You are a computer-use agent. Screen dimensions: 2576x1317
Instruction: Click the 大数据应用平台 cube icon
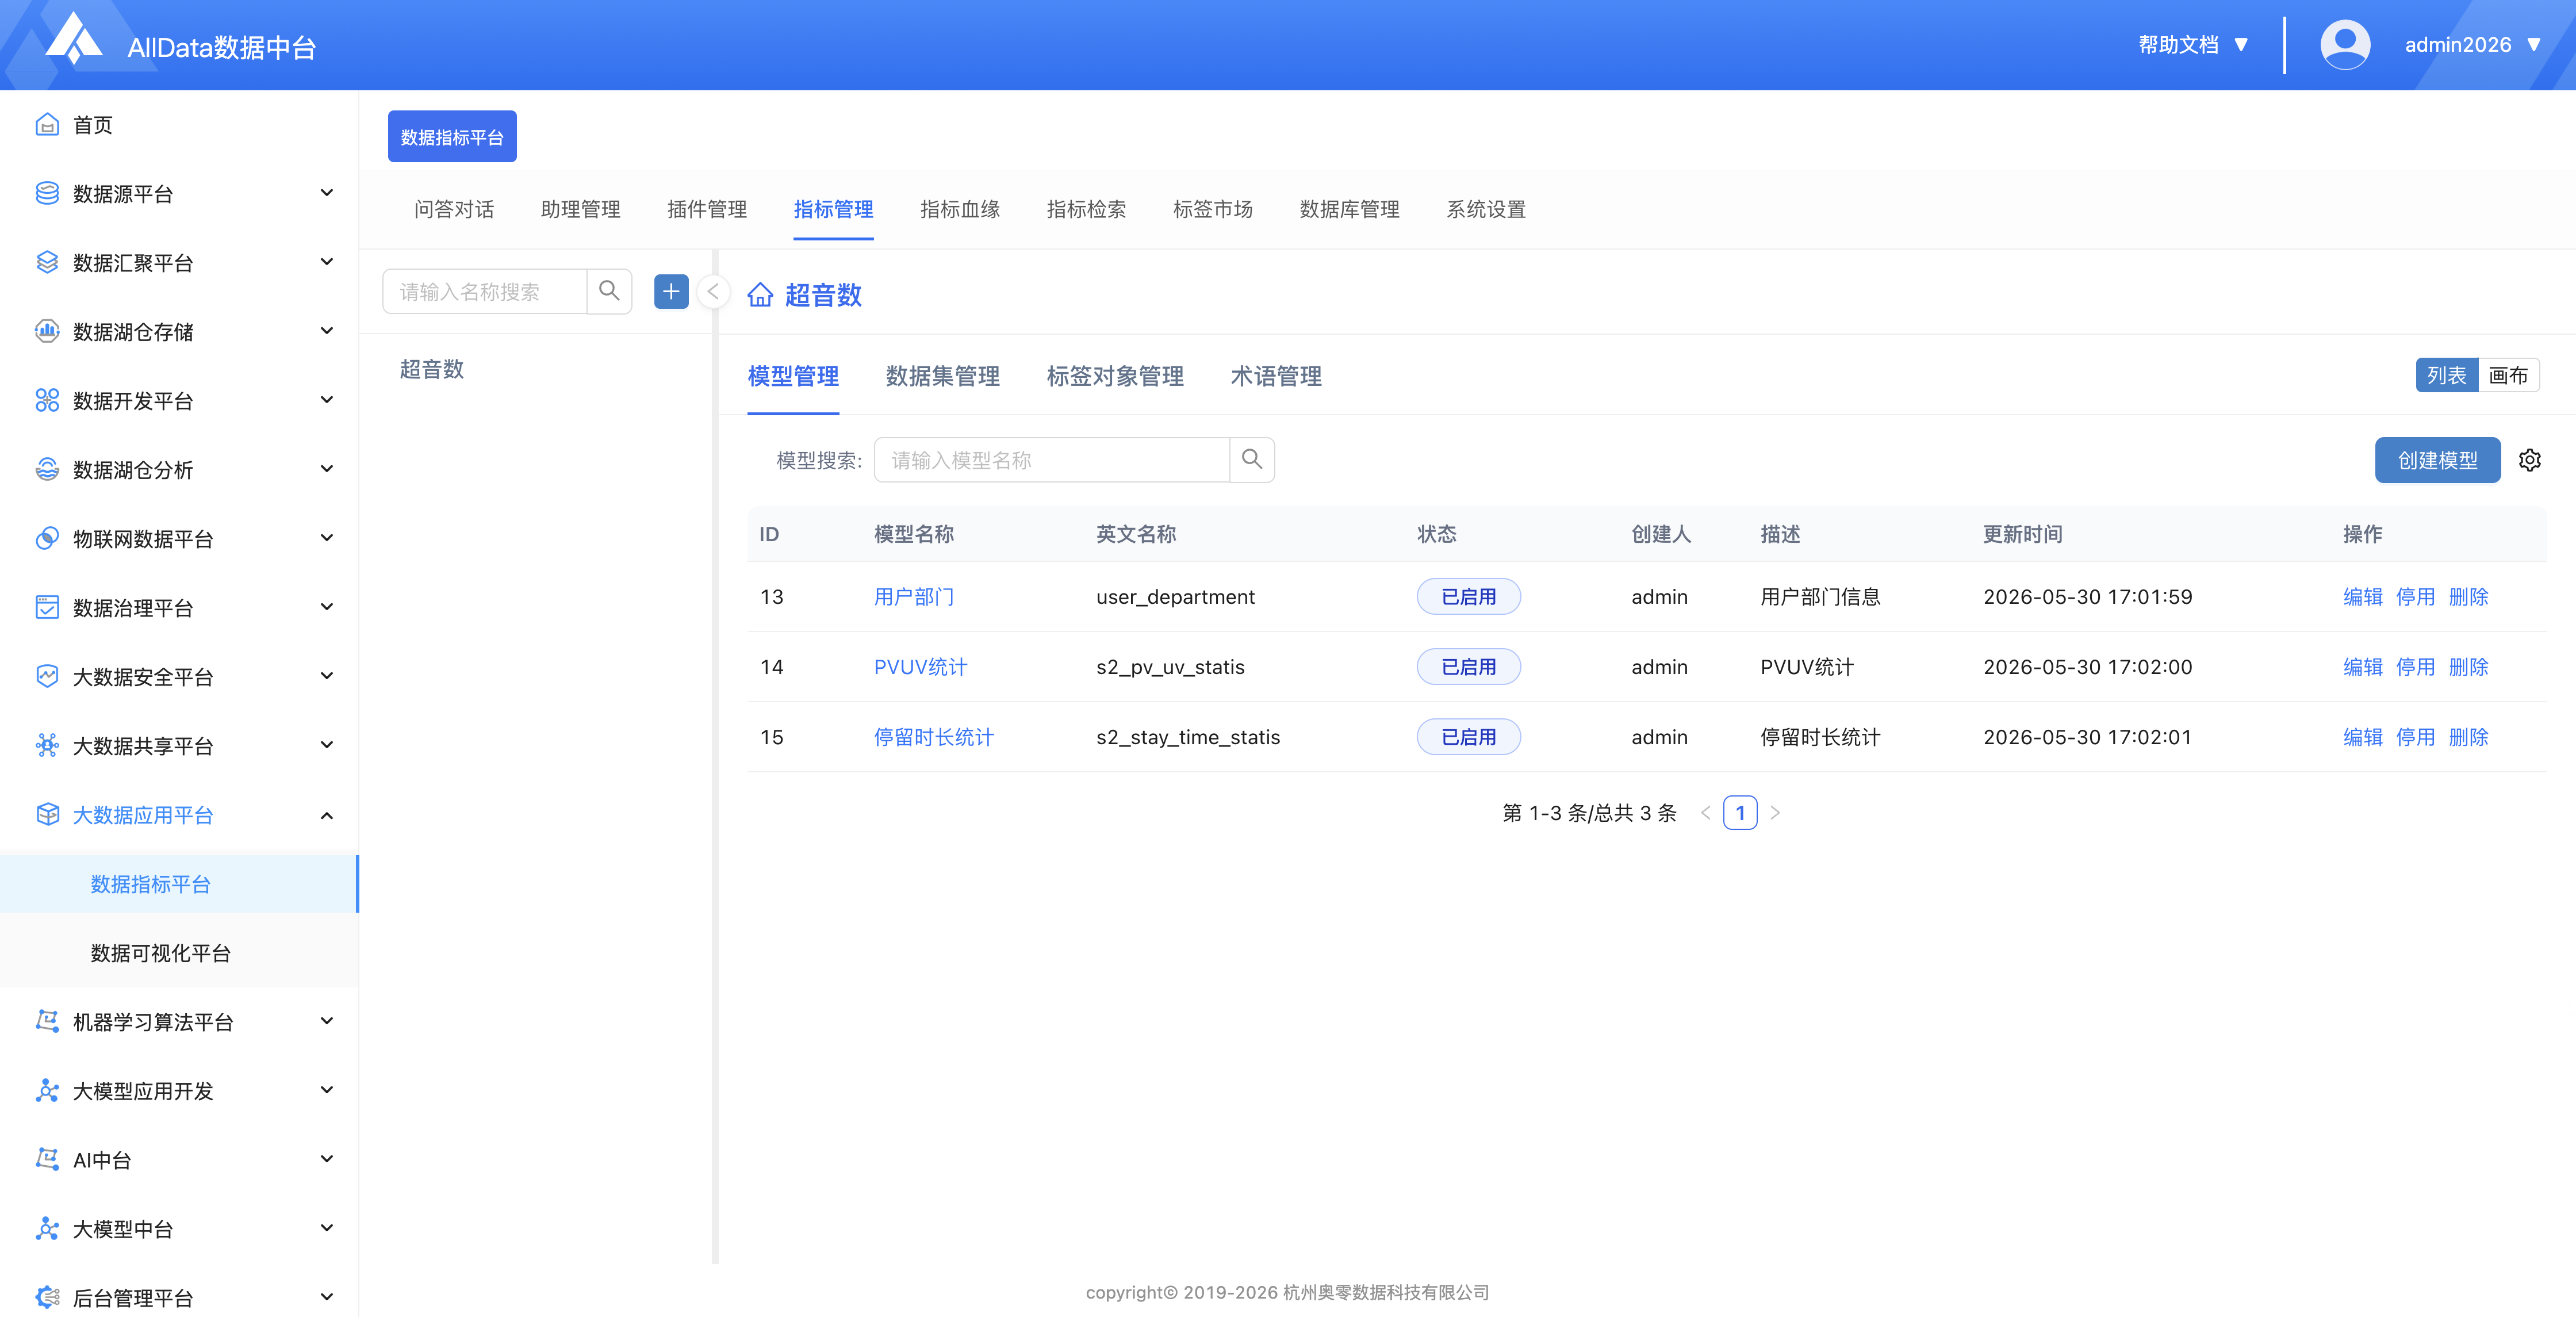tap(47, 814)
